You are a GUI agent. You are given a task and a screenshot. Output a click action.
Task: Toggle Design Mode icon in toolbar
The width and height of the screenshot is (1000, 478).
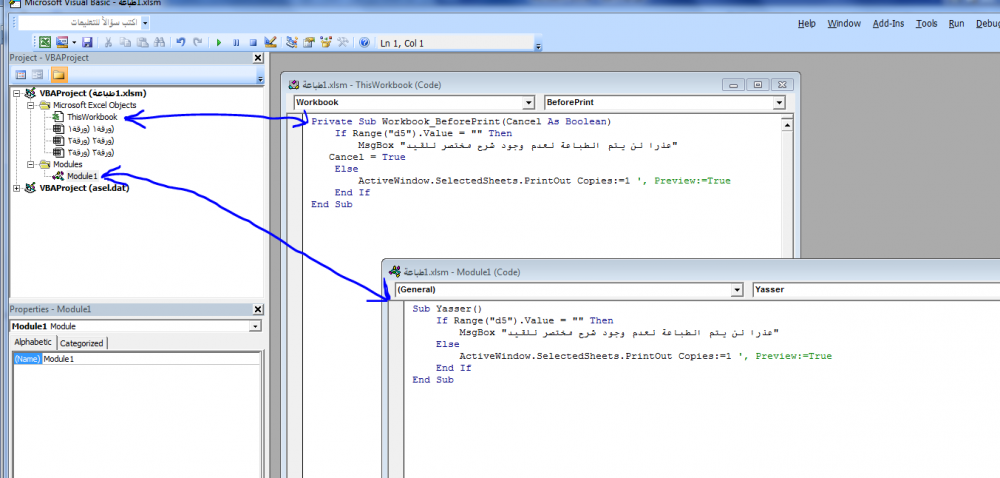pyautogui.click(x=270, y=43)
